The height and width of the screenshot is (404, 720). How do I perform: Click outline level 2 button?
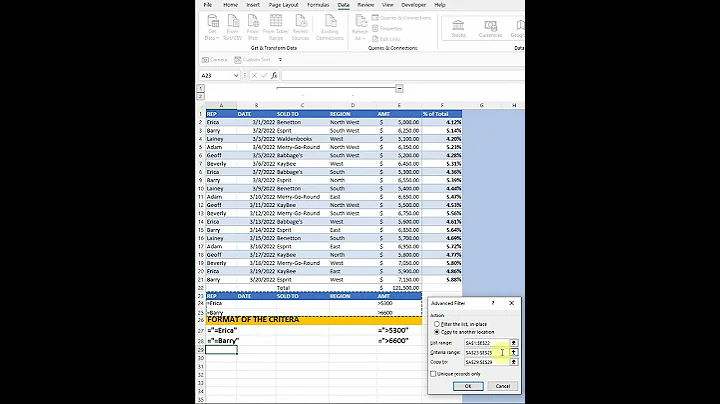pos(201,96)
